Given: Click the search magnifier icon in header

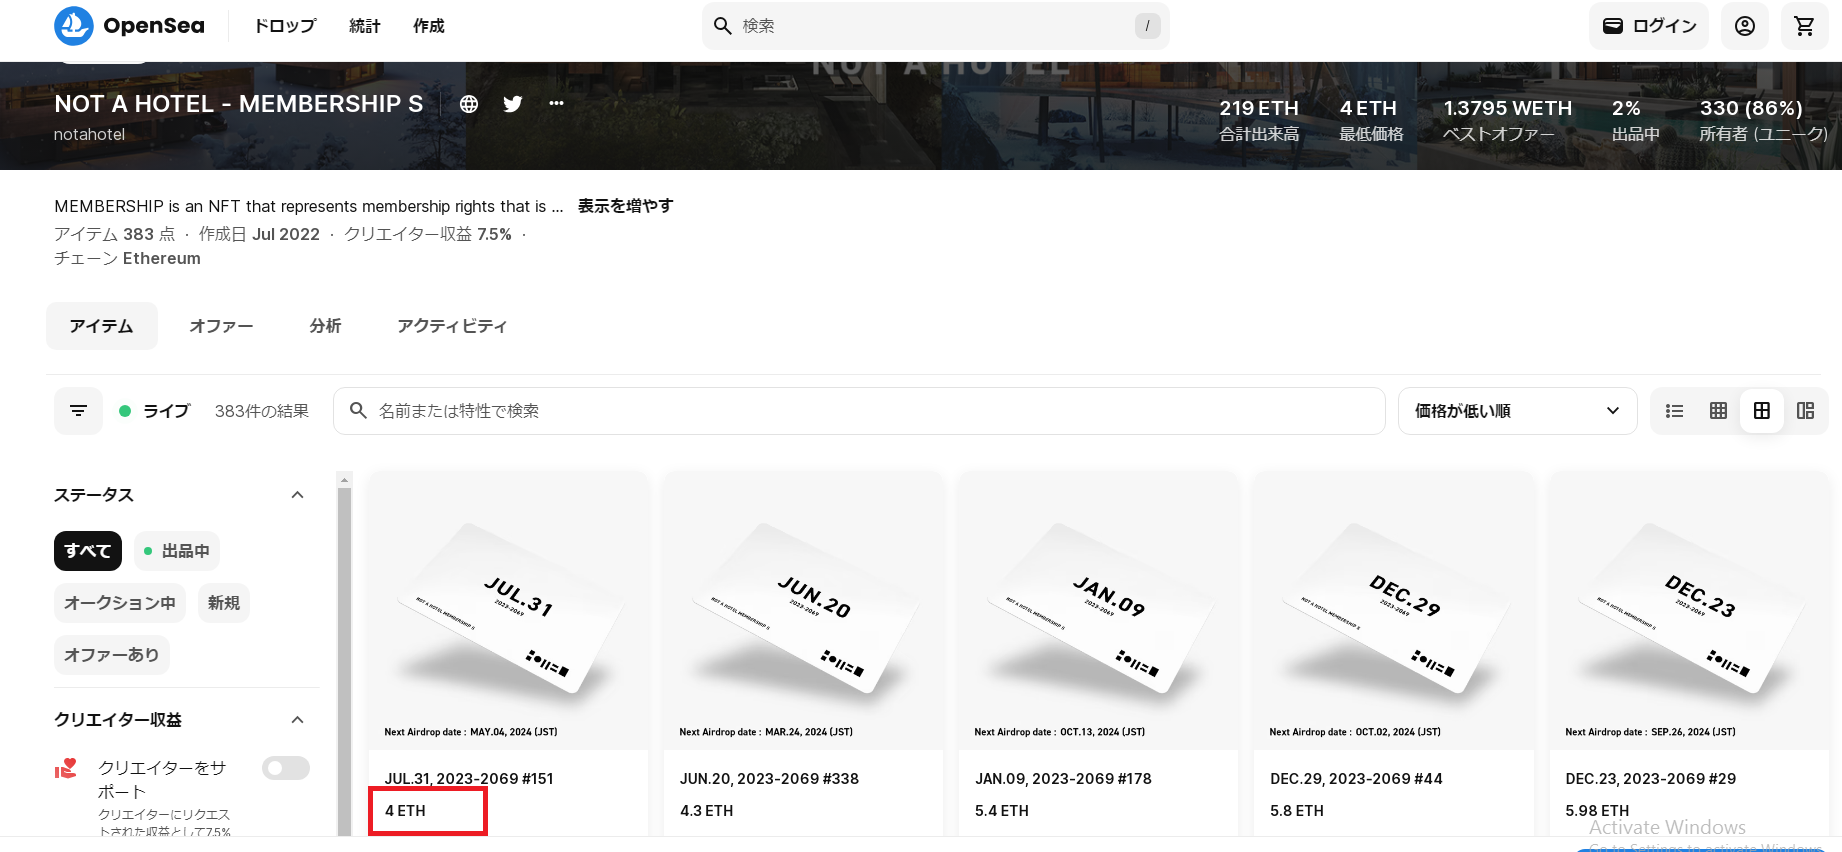Looking at the screenshot, I should click(x=723, y=26).
